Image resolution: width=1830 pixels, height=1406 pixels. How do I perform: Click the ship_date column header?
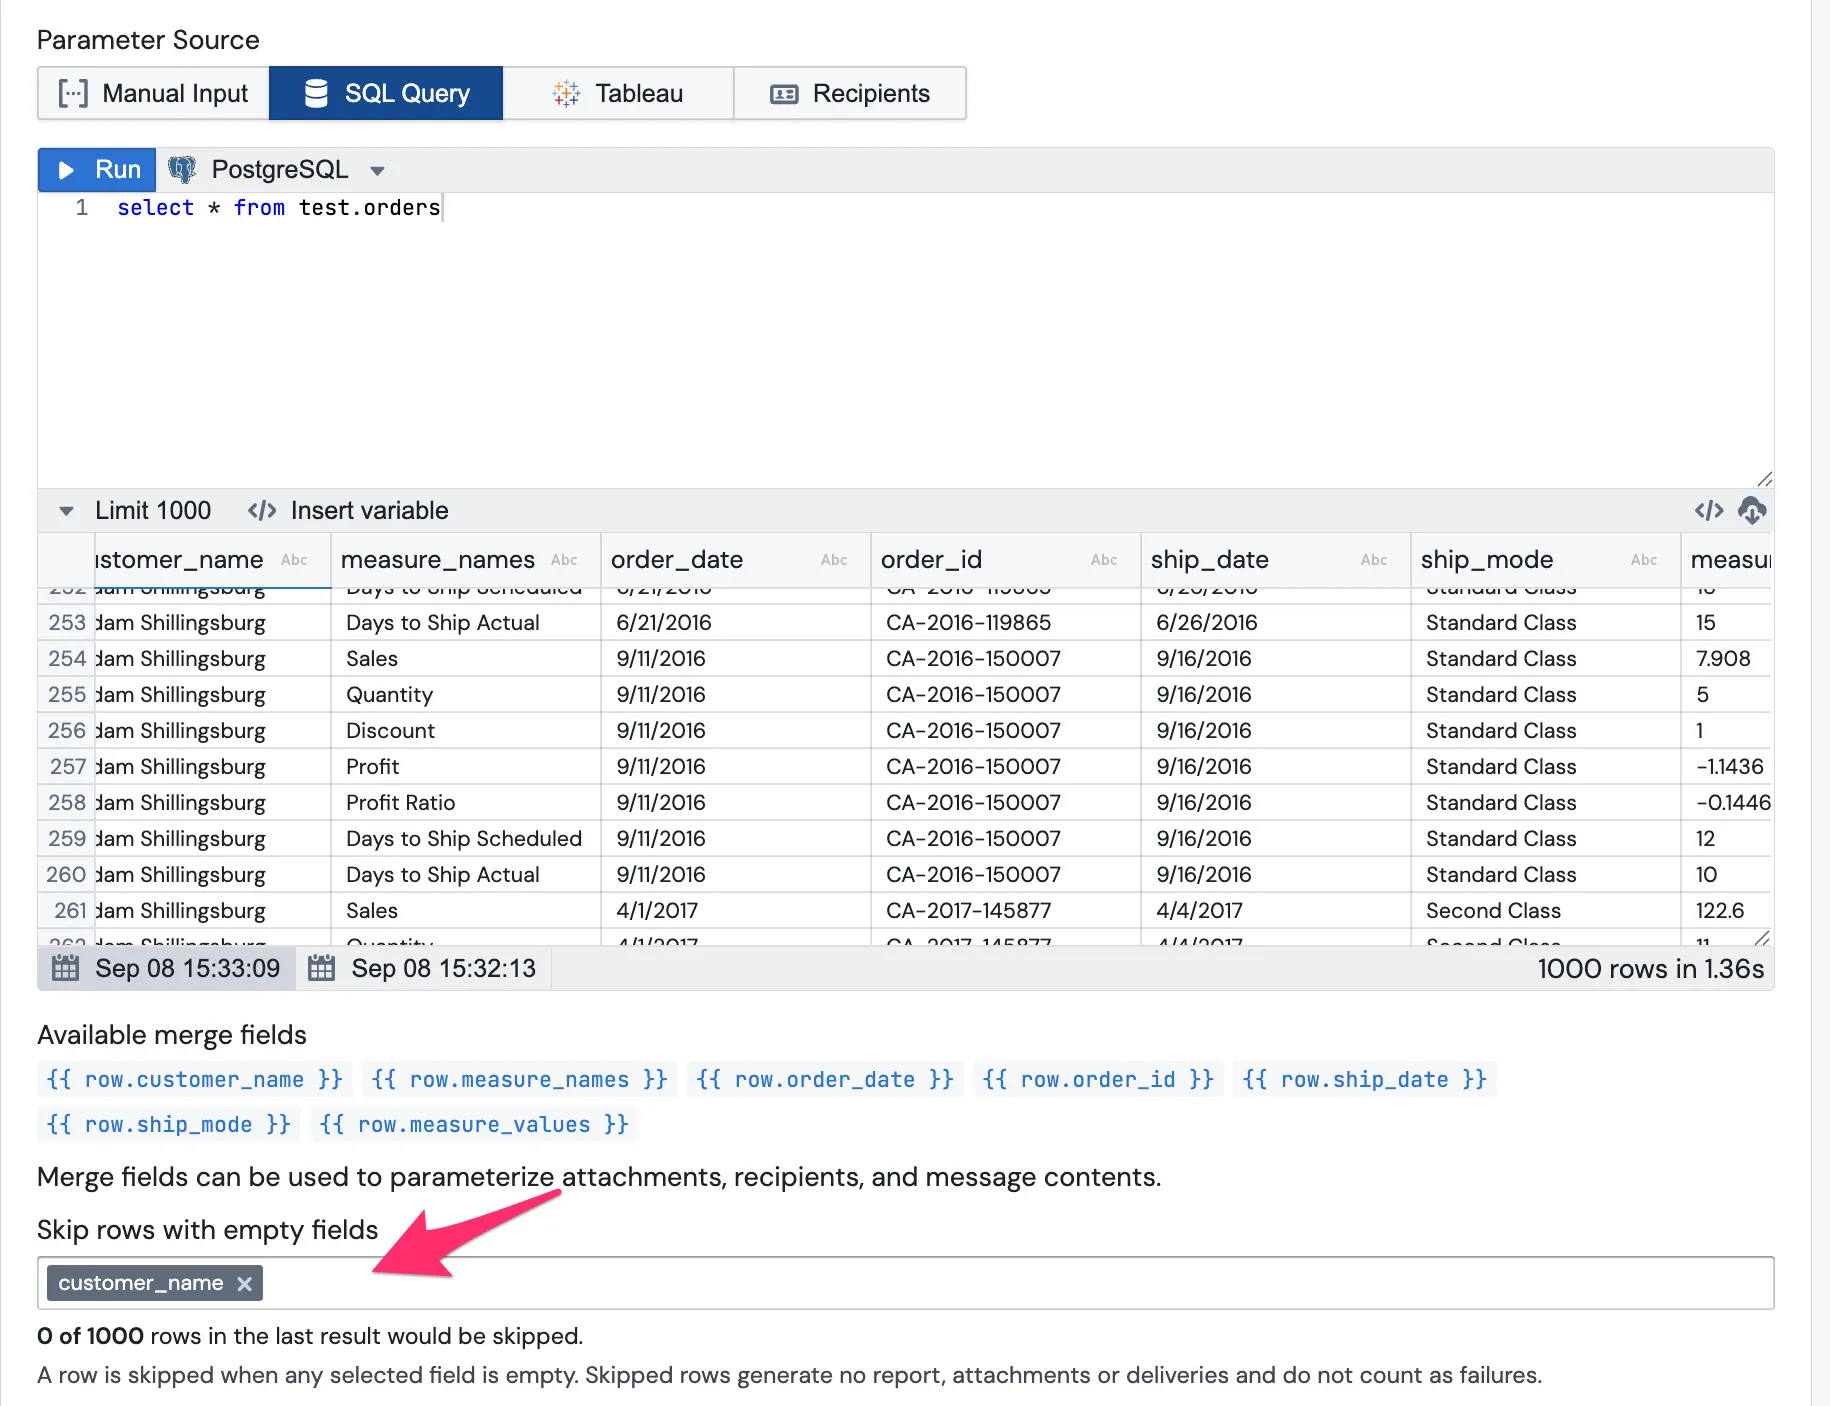pyautogui.click(x=1276, y=560)
